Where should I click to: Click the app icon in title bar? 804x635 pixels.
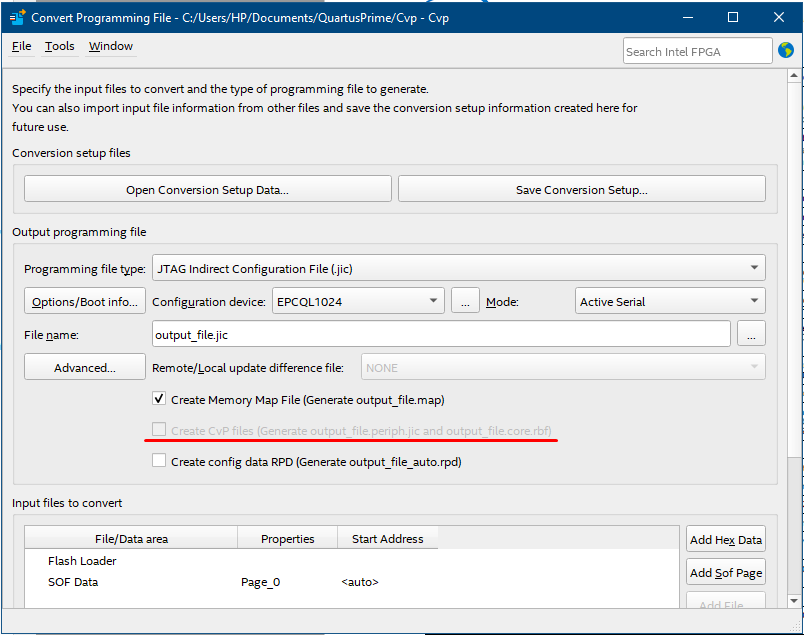tap(17, 17)
